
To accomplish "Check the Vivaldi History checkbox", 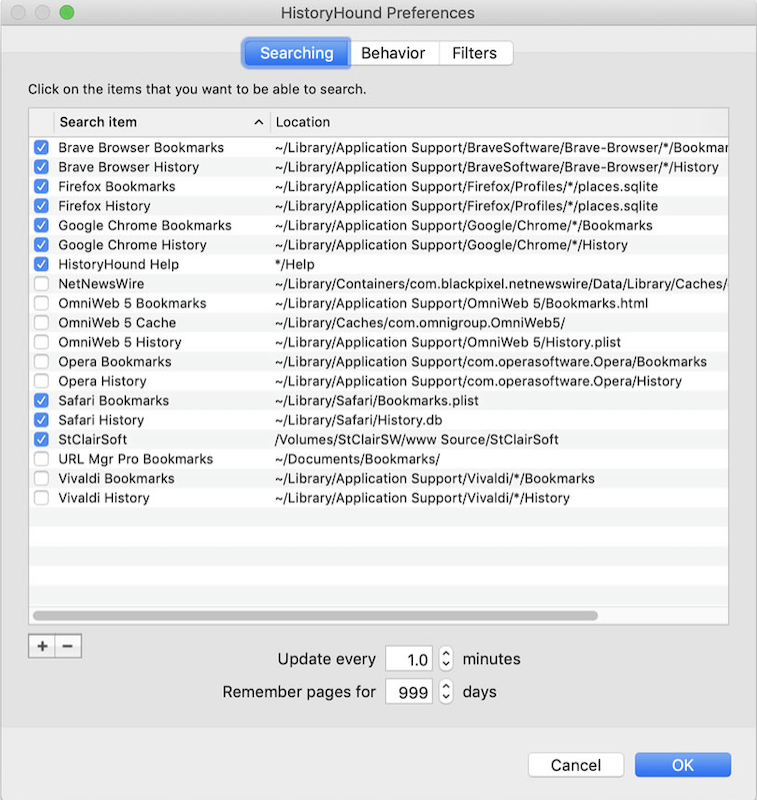I will pos(41,498).
